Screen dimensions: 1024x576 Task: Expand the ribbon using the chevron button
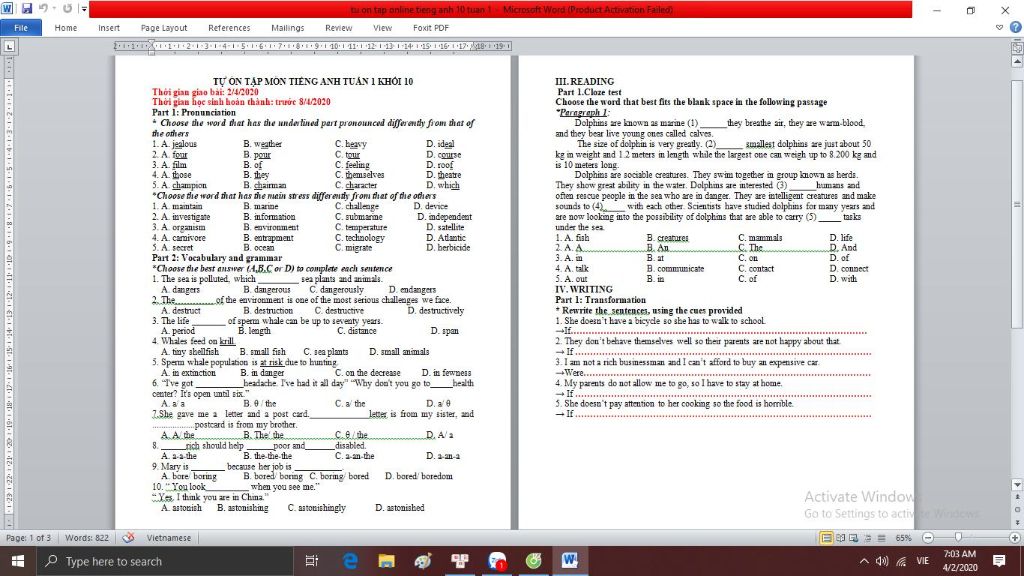[x=999, y=27]
